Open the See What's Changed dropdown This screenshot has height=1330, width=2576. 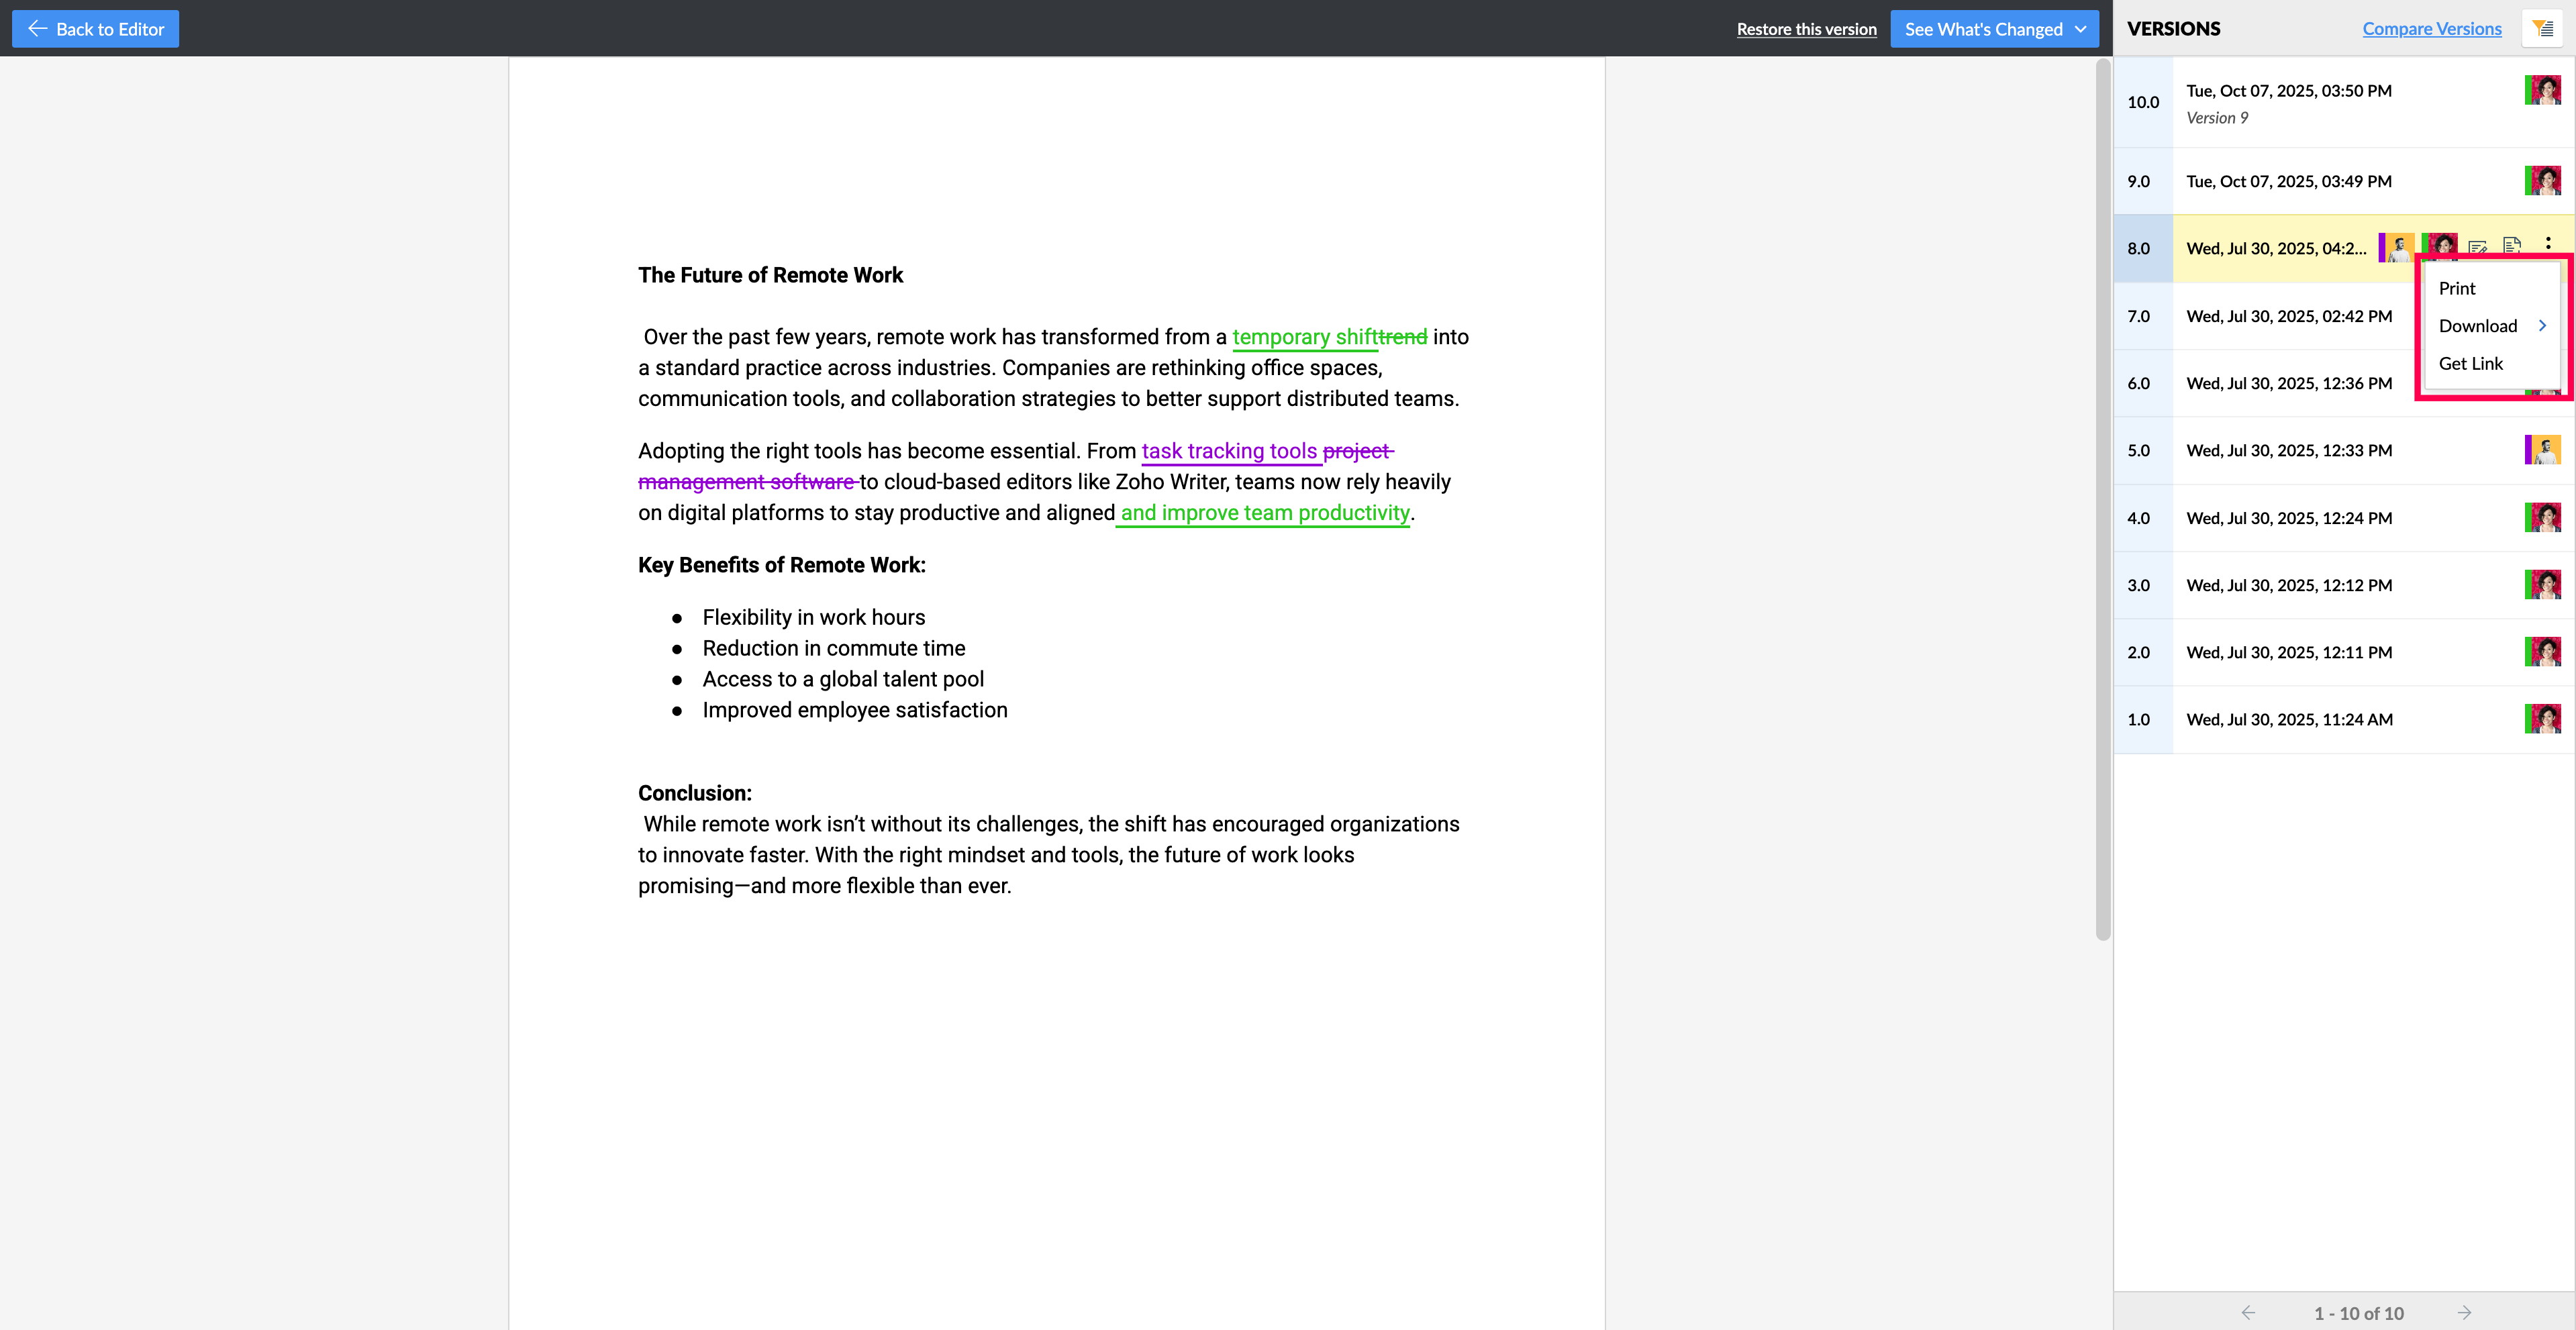(x=1994, y=29)
